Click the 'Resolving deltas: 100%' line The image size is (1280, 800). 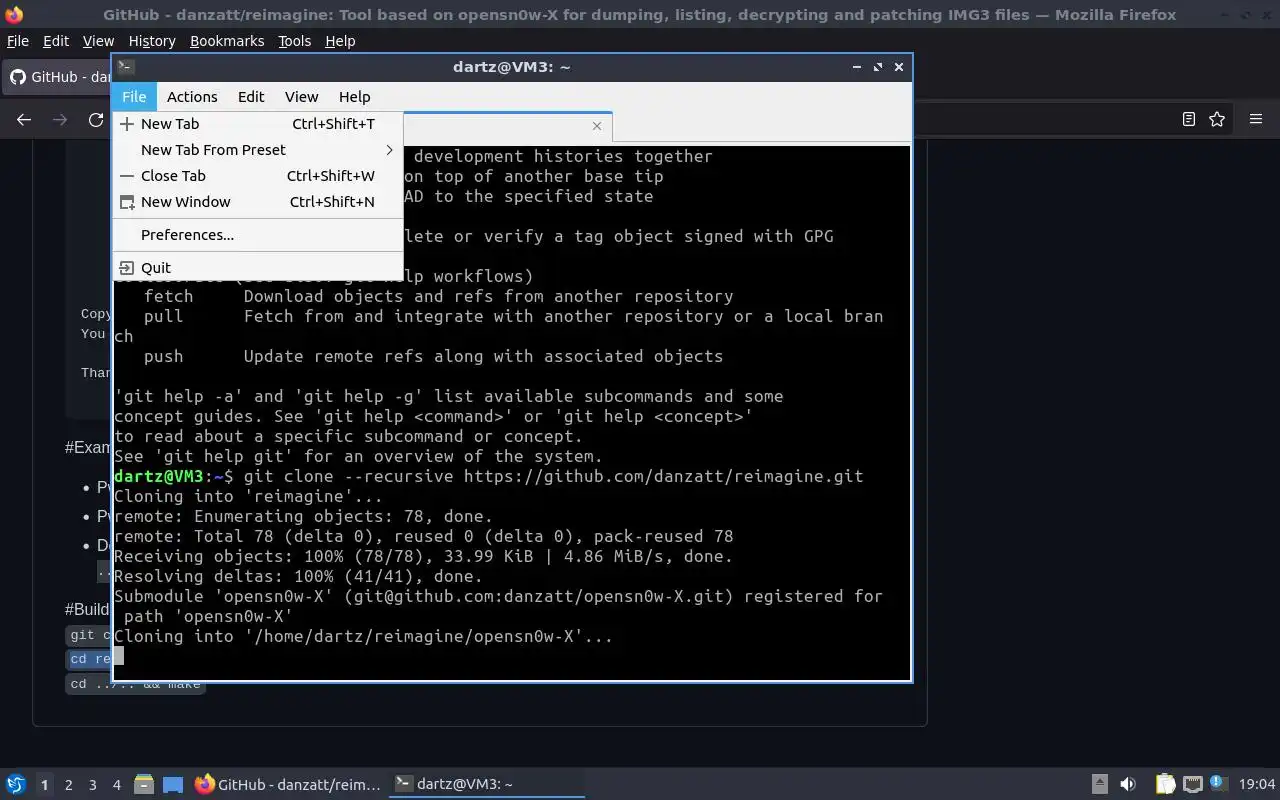[x=298, y=576]
